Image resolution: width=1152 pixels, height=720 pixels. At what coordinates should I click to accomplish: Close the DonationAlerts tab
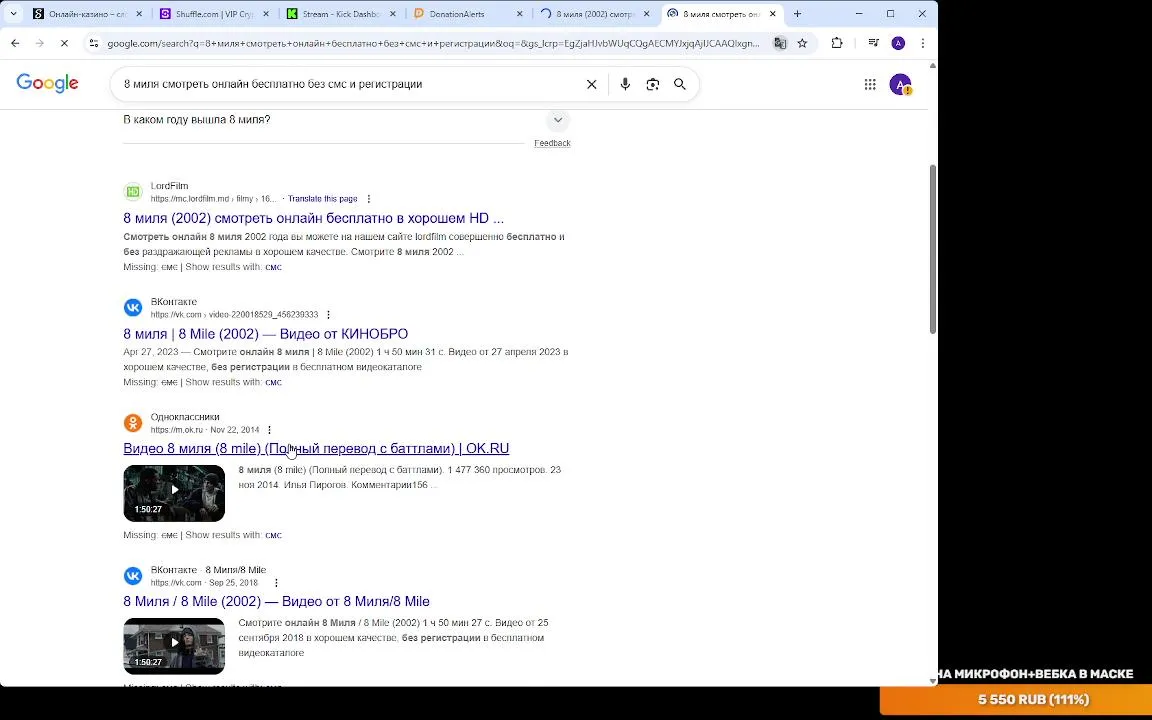point(519,14)
